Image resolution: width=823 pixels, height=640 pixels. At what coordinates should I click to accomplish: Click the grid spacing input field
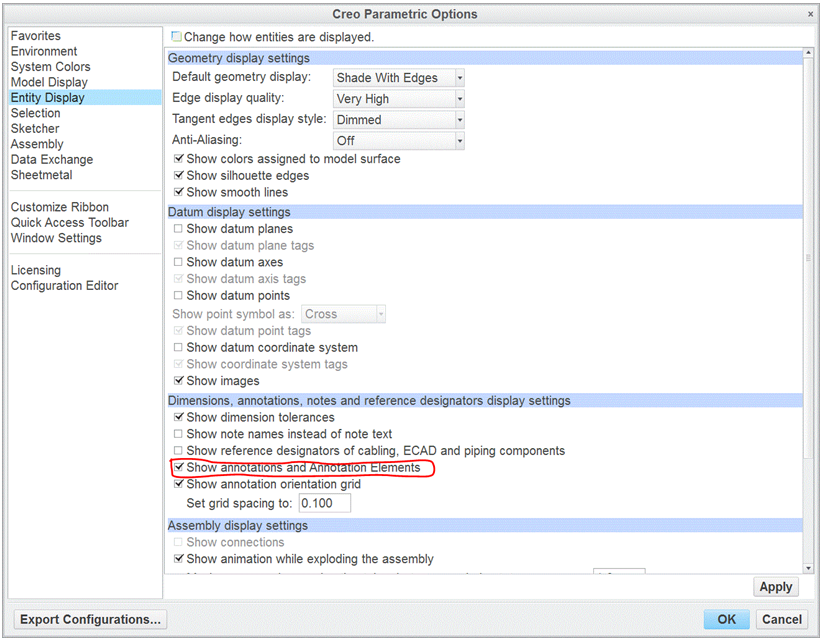click(324, 503)
